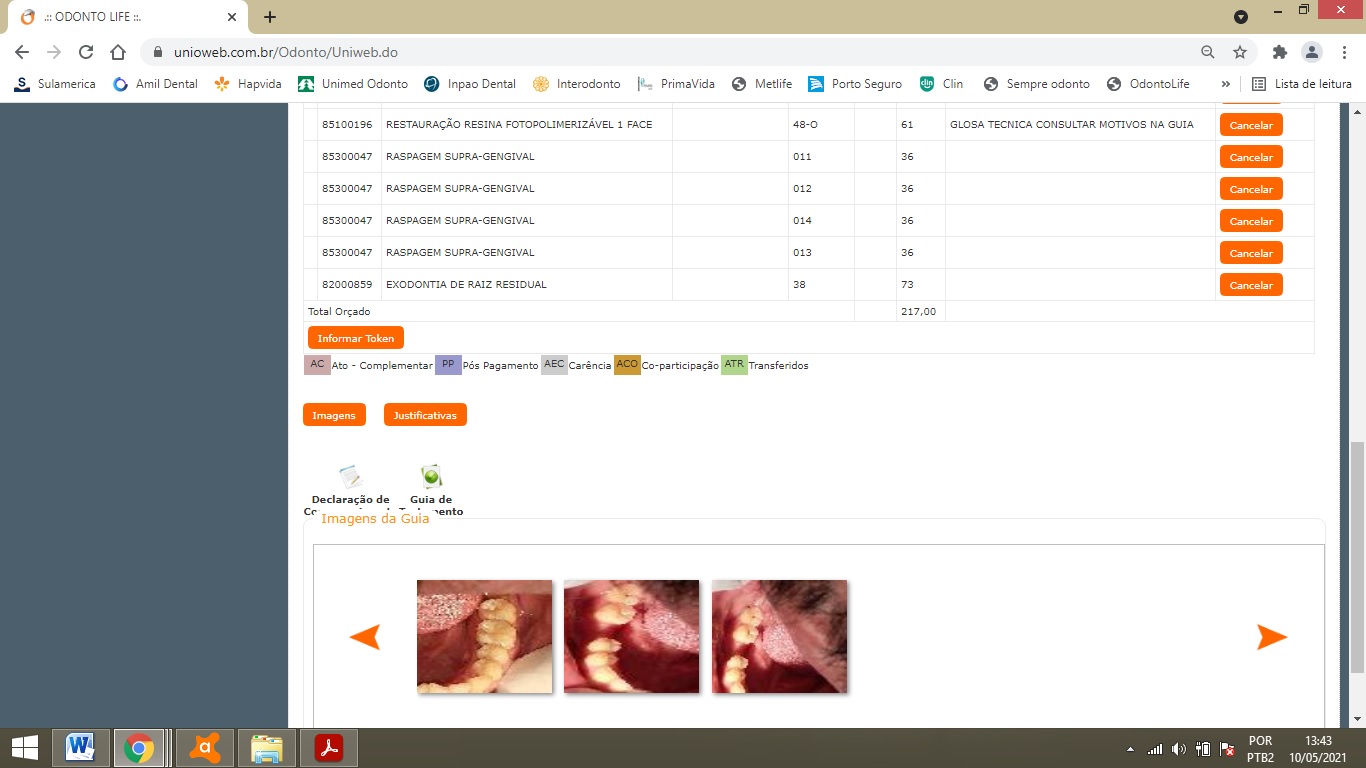
Task: Close the ODONTO LIFE tab
Action: (232, 17)
